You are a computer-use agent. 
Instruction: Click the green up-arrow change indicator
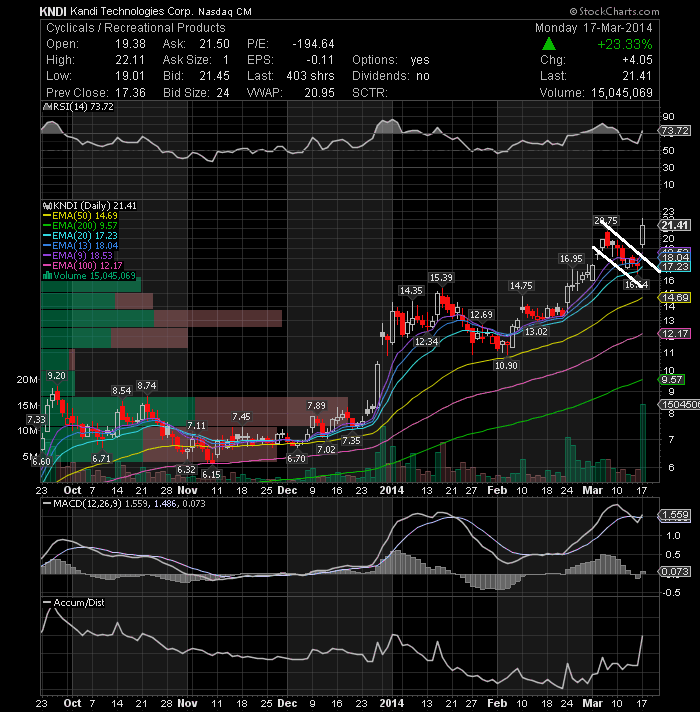point(549,44)
